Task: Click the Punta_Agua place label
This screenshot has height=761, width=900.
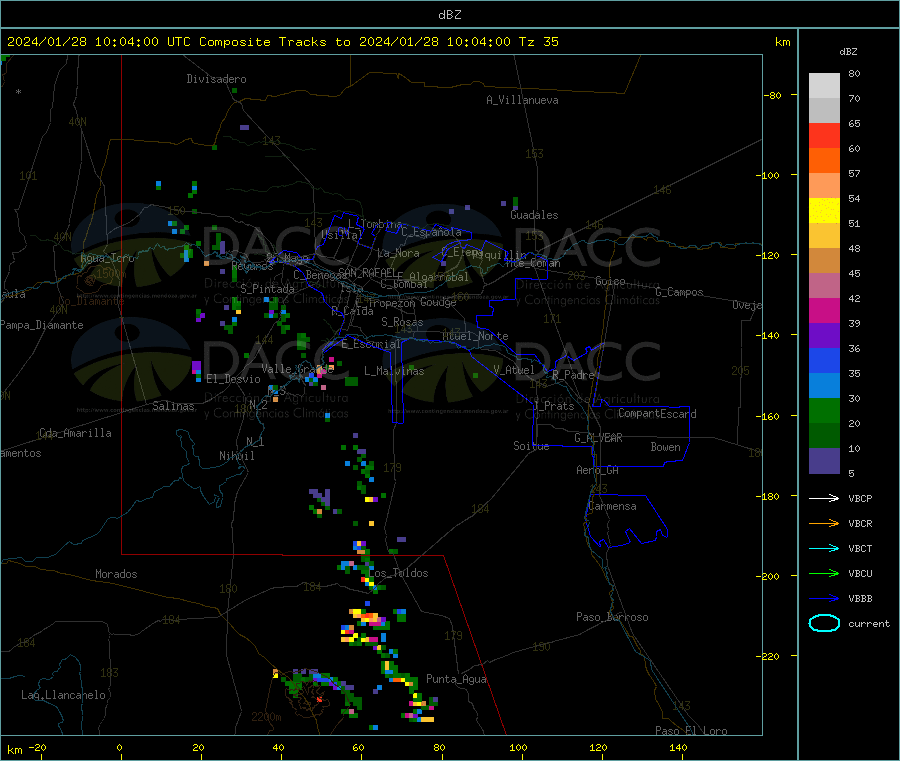Action: point(456,679)
